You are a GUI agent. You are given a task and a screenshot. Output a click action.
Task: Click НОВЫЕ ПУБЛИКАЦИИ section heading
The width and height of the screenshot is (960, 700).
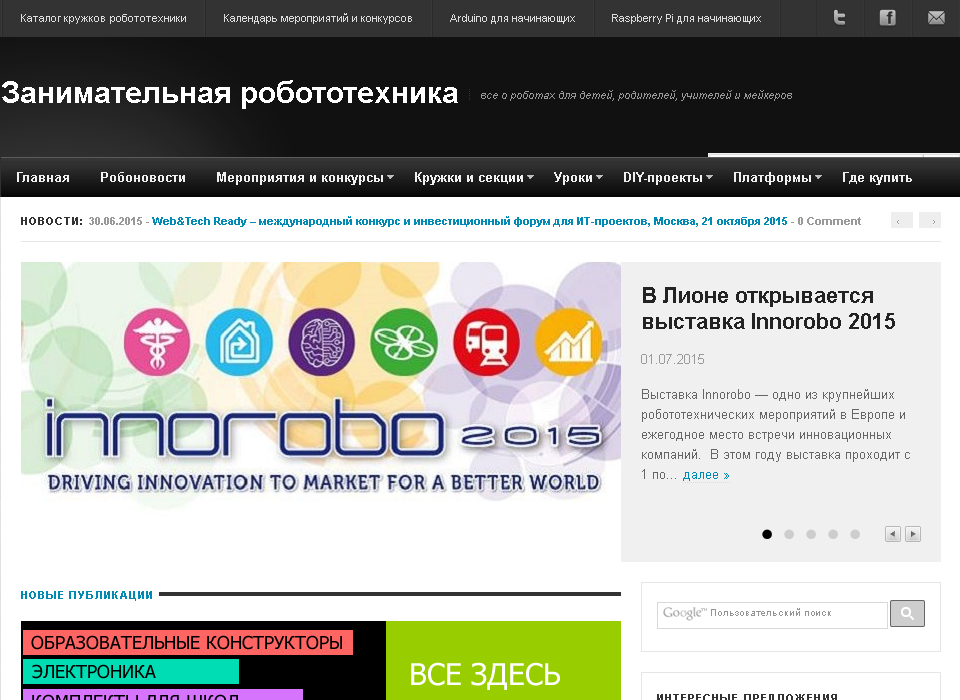click(86, 595)
